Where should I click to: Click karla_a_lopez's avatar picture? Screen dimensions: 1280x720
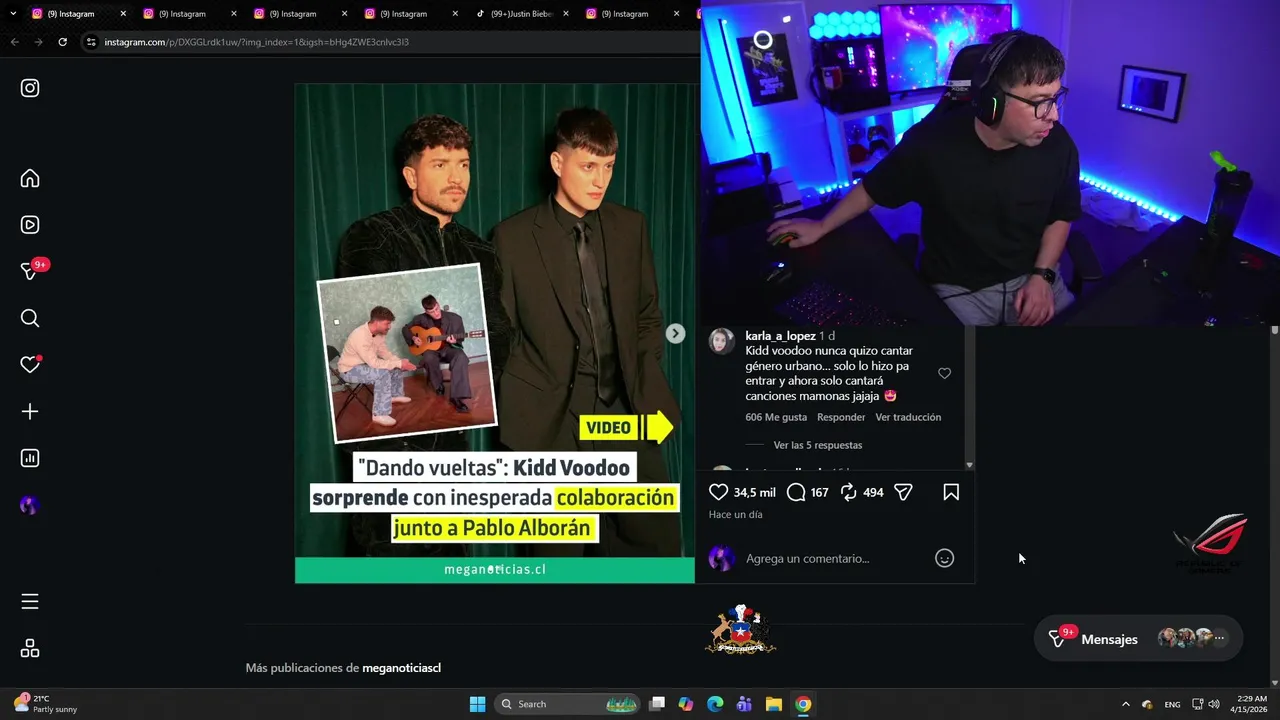(721, 342)
